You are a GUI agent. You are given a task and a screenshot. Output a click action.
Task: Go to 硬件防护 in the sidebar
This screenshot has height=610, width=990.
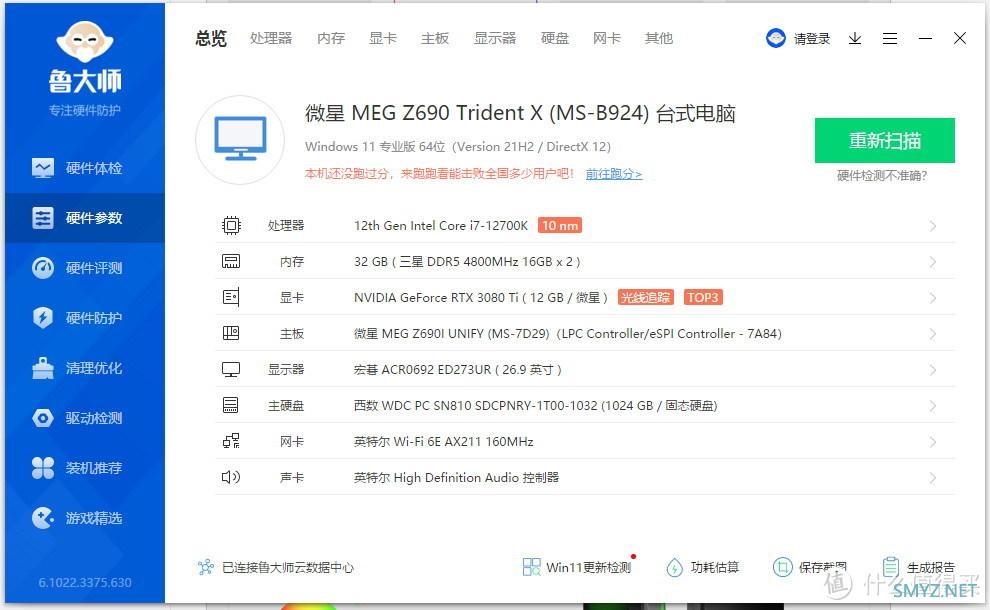(85, 318)
